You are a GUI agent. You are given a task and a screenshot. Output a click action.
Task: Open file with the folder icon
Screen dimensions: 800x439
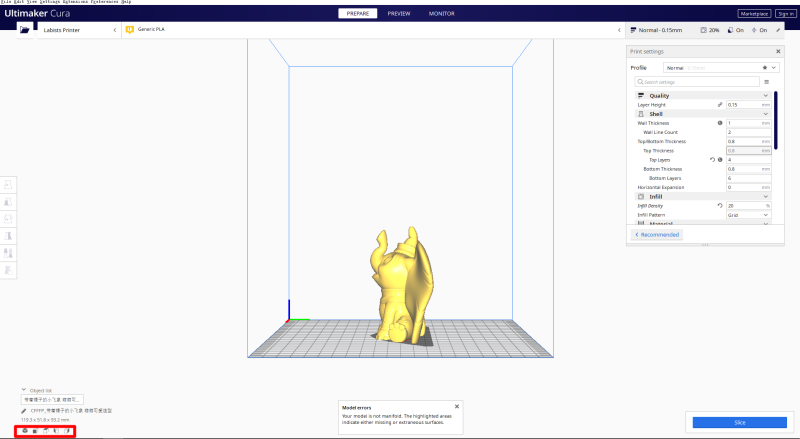(24, 30)
